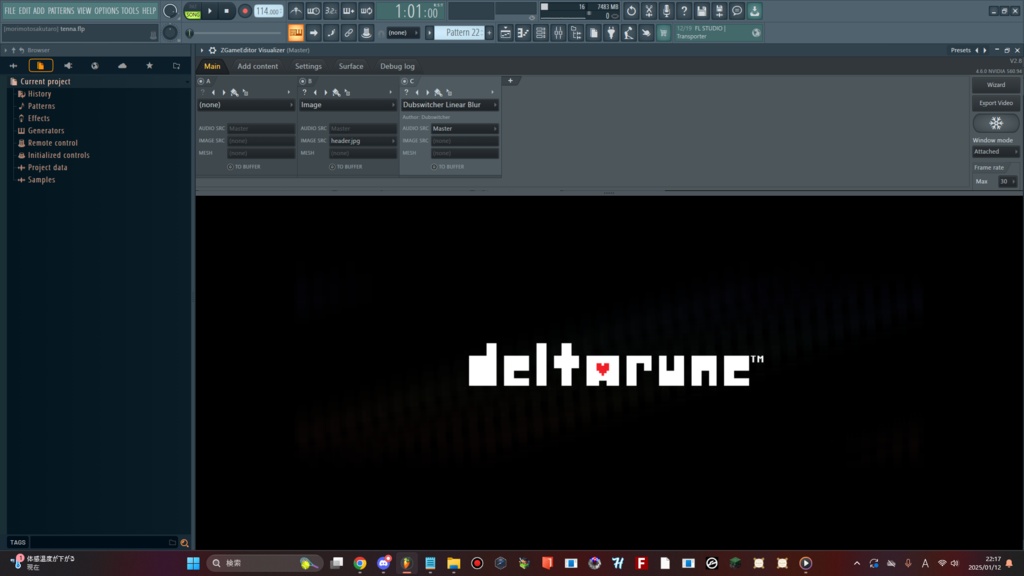Open IMAGE SRC header.jpg dropdown

[362, 141]
